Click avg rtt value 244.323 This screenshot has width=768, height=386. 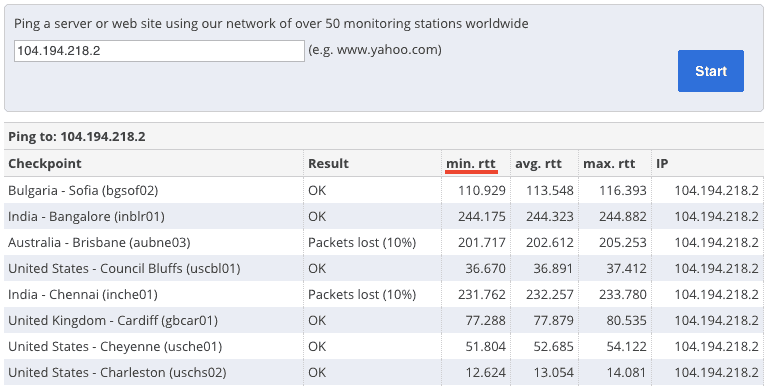tap(550, 217)
